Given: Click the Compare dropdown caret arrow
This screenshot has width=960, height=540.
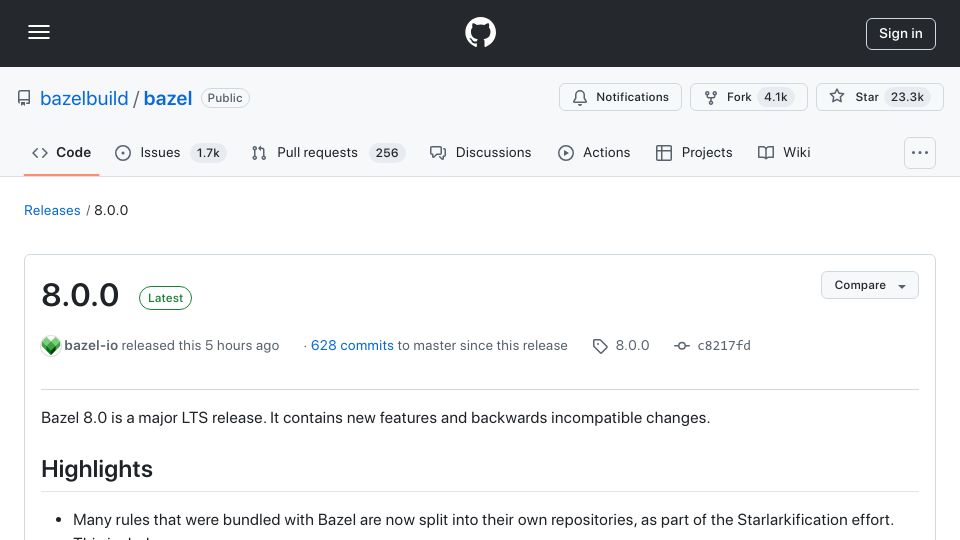Looking at the screenshot, I should [902, 287].
